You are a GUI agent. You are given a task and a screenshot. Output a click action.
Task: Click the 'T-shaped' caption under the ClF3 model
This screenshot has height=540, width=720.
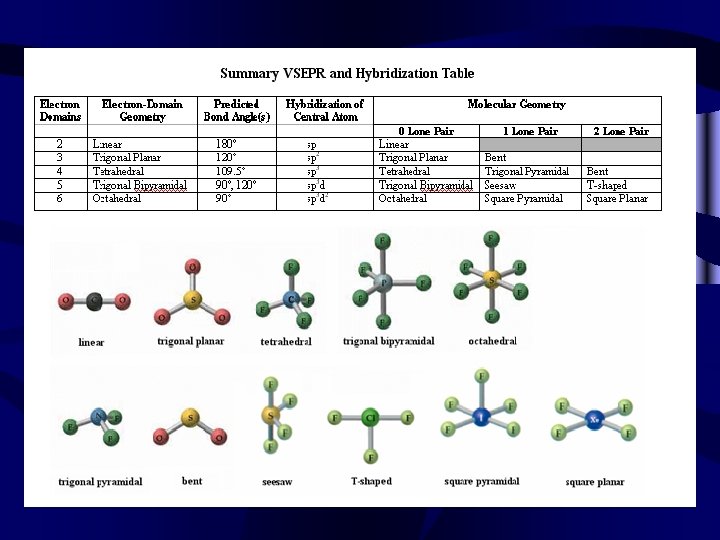coord(371,481)
